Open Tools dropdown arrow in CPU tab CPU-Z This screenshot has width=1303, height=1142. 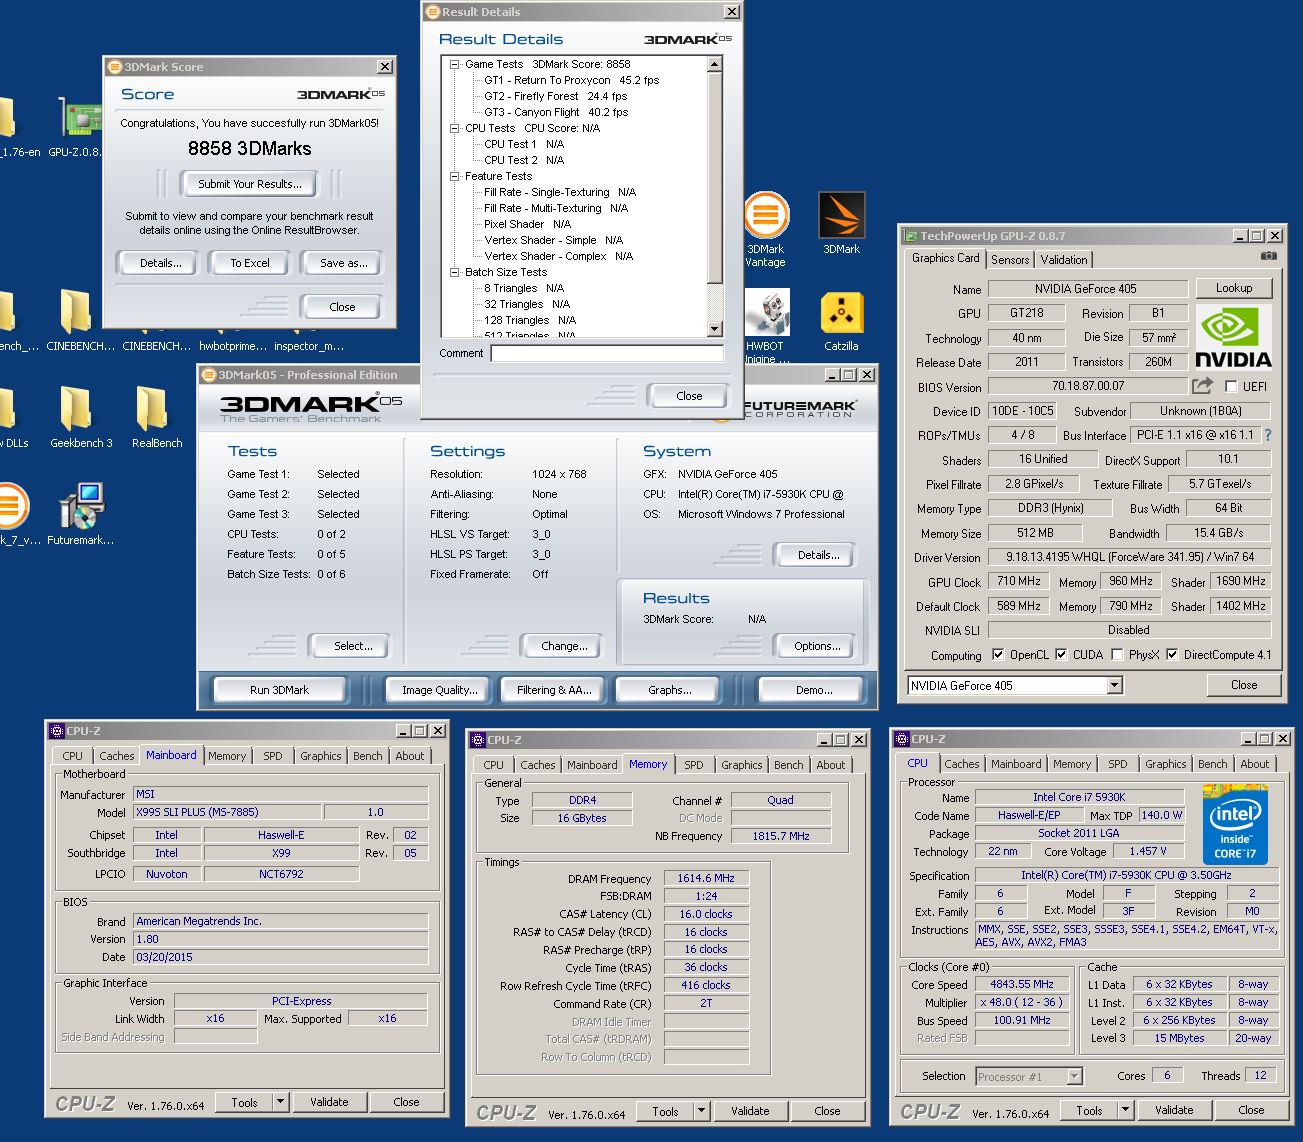[x=1126, y=1110]
